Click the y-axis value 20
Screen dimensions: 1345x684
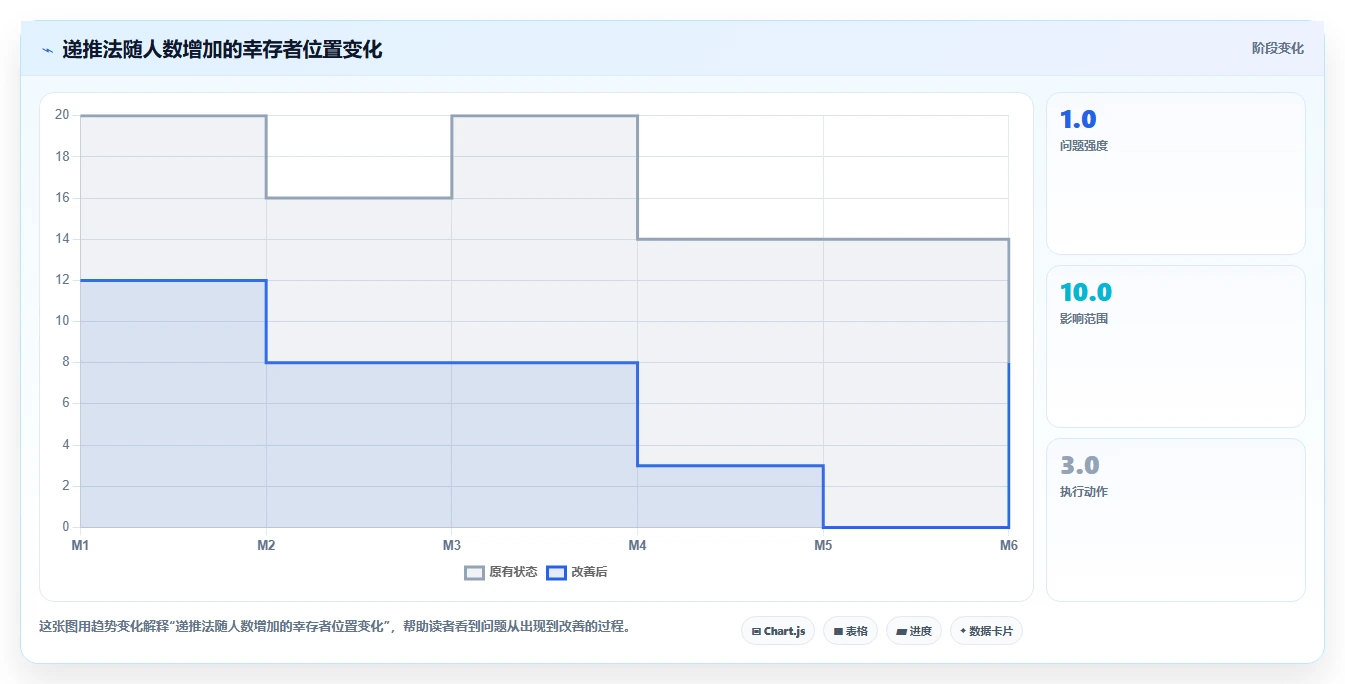[x=62, y=115]
